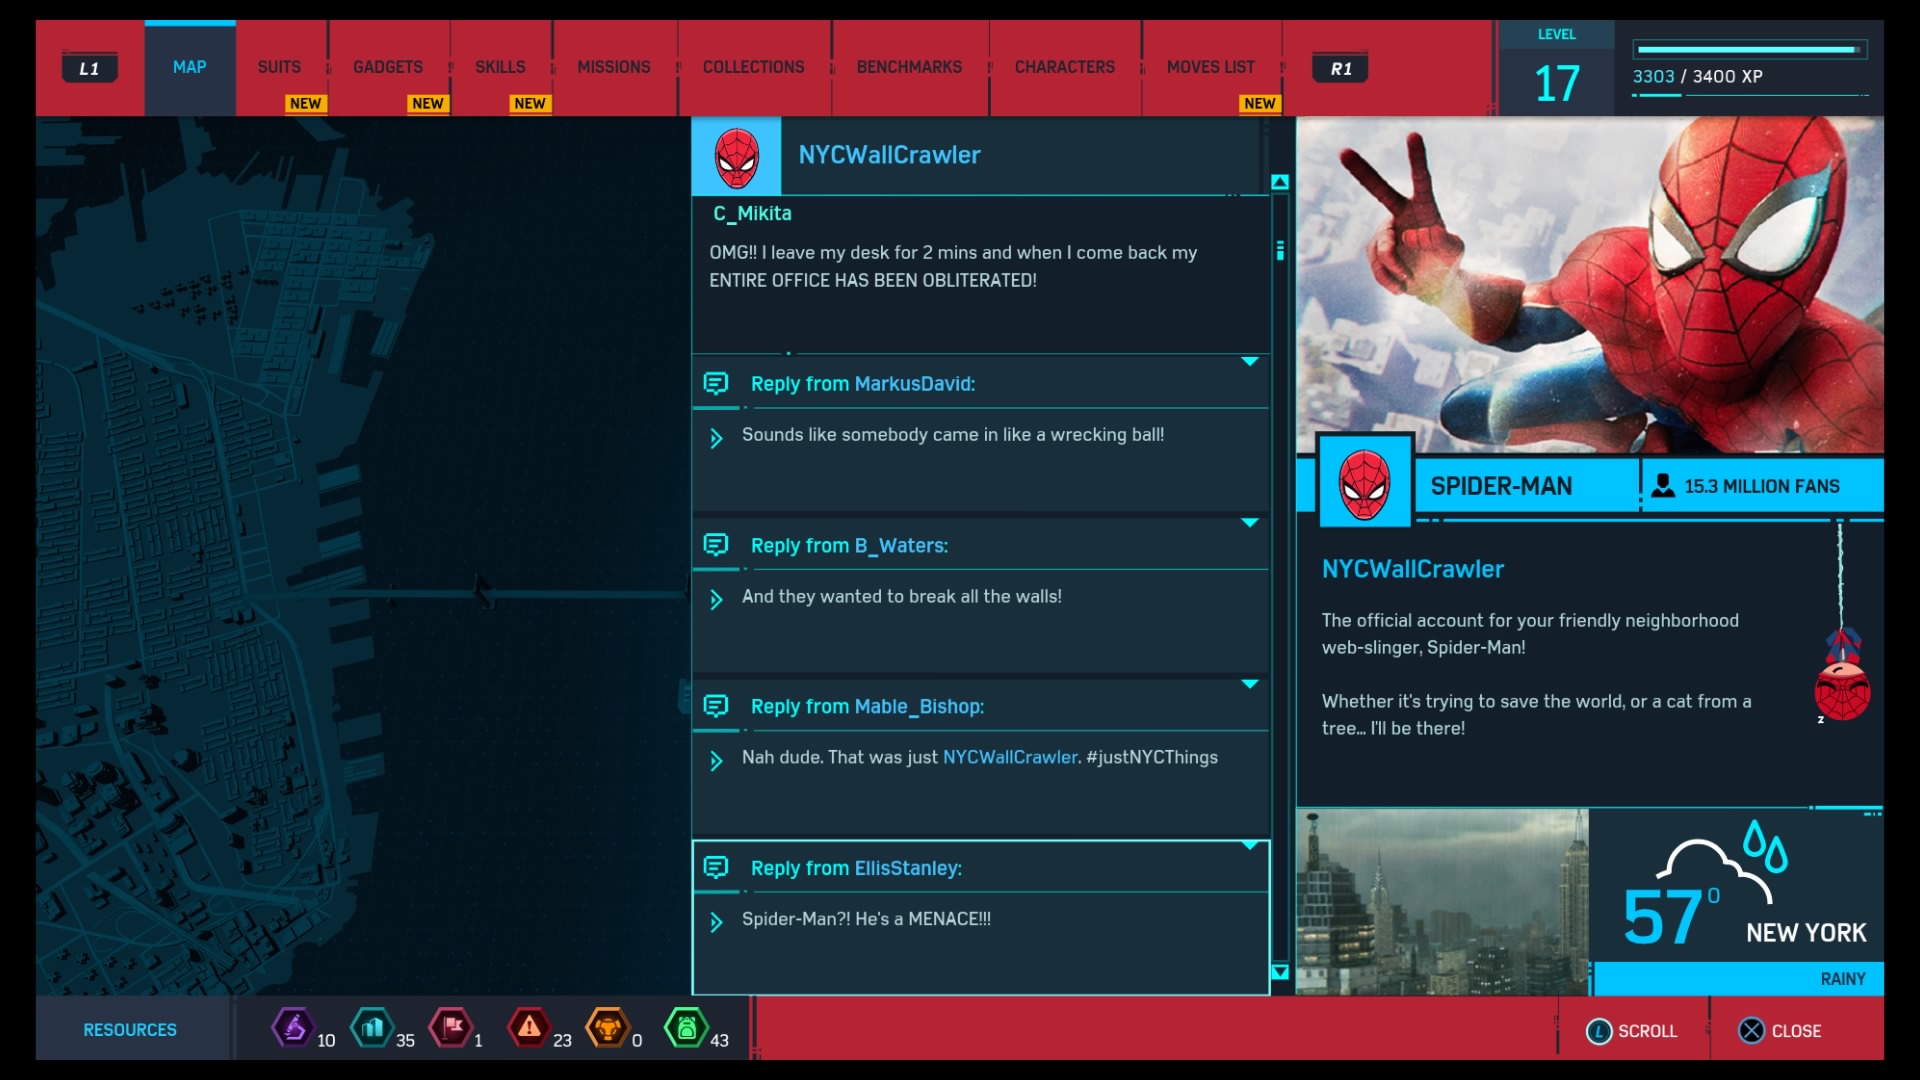Click the Spider-Man profile mask icon
This screenshot has width=1920, height=1080.
(x=1365, y=484)
